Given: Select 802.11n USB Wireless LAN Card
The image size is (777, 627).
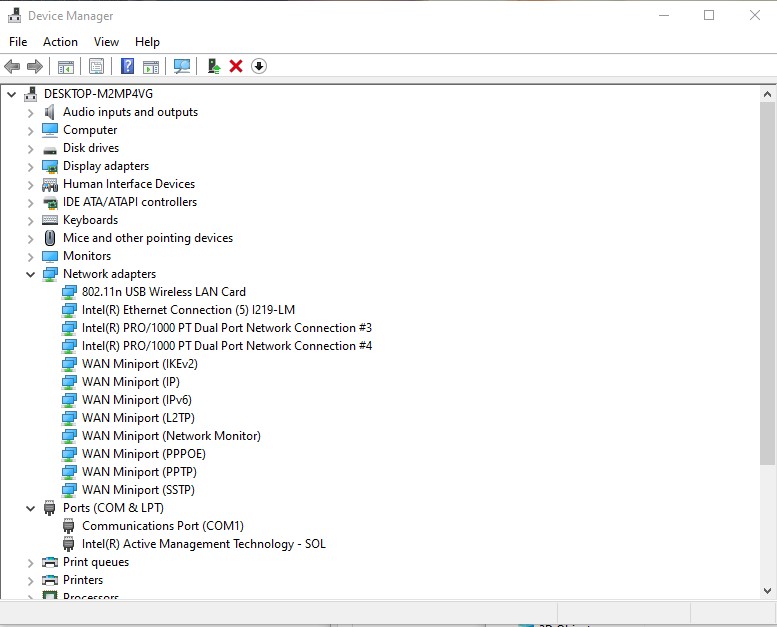Looking at the screenshot, I should pos(163,292).
